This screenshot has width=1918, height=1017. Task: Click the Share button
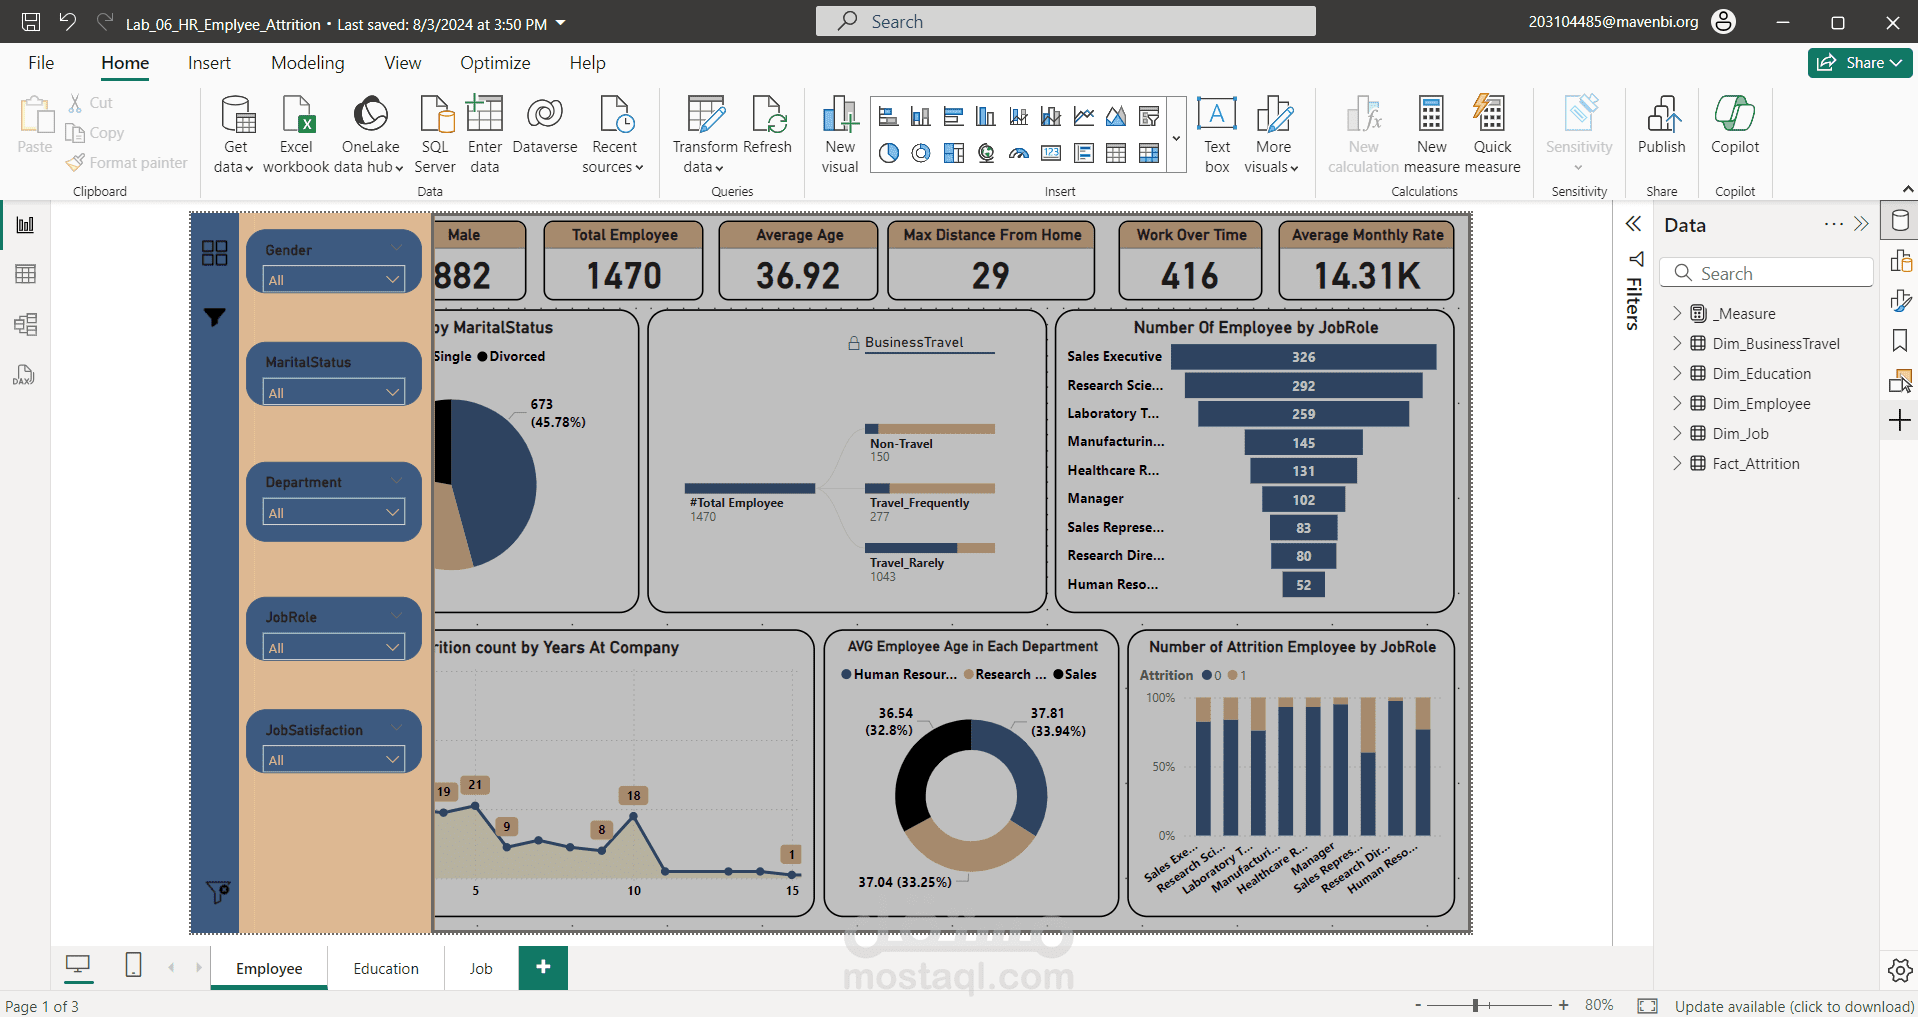click(x=1859, y=62)
